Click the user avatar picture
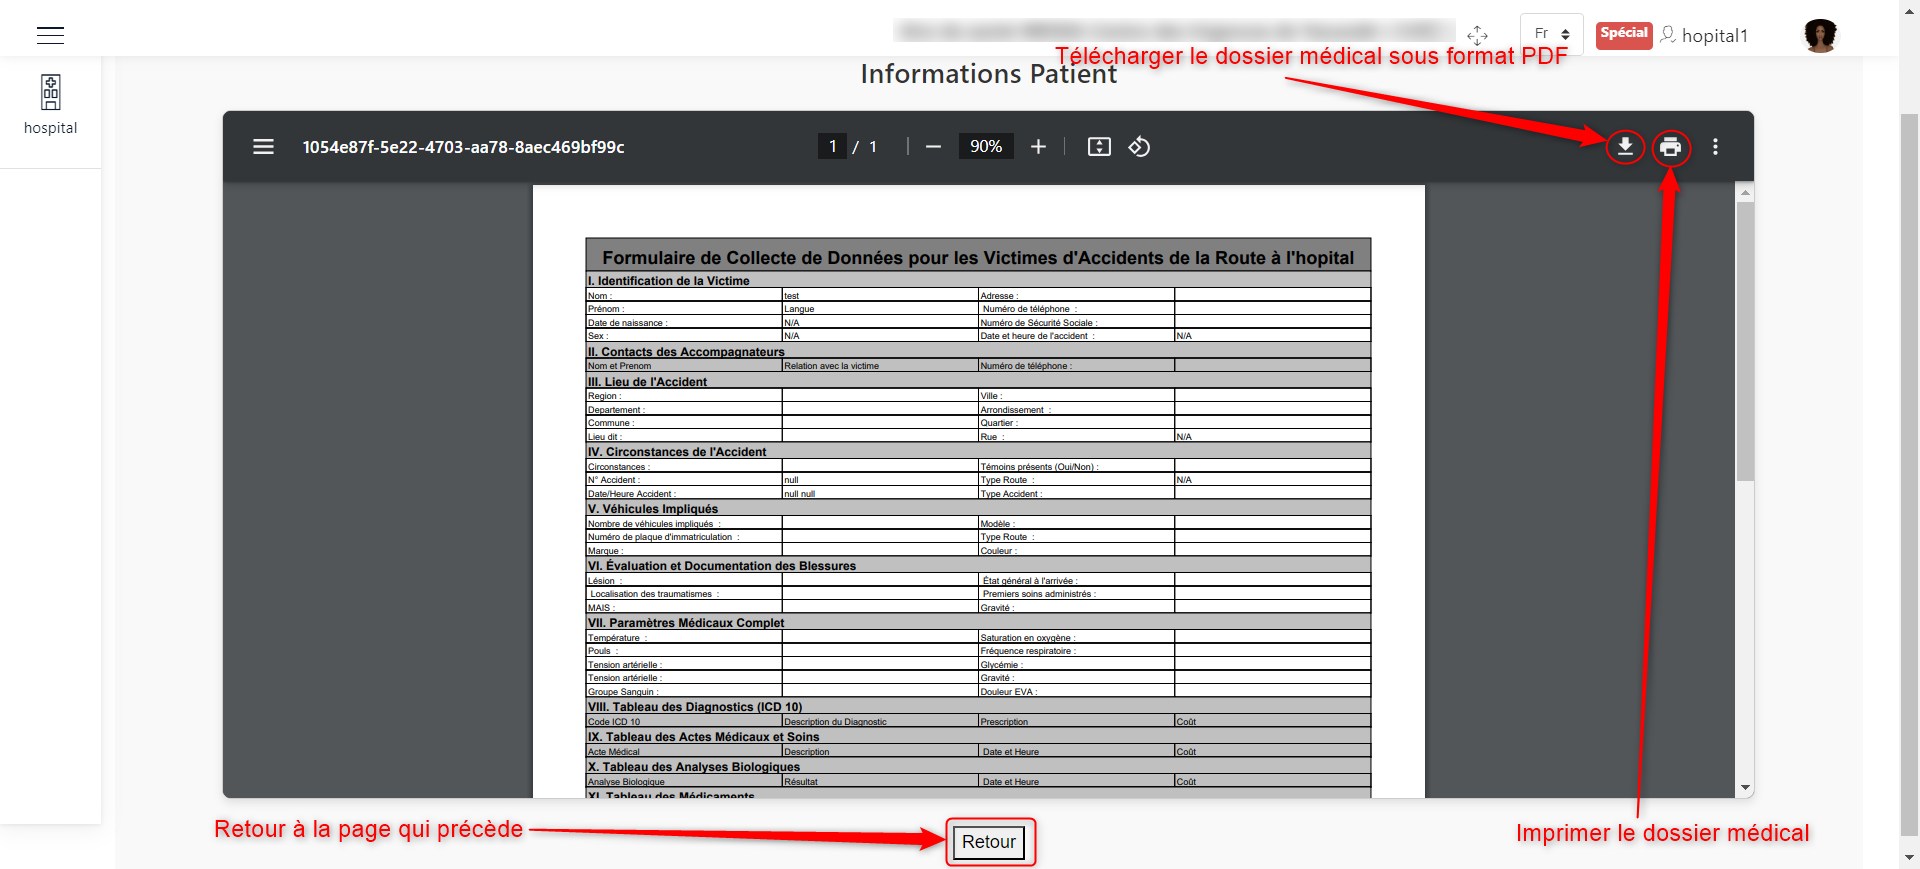 click(x=1820, y=35)
